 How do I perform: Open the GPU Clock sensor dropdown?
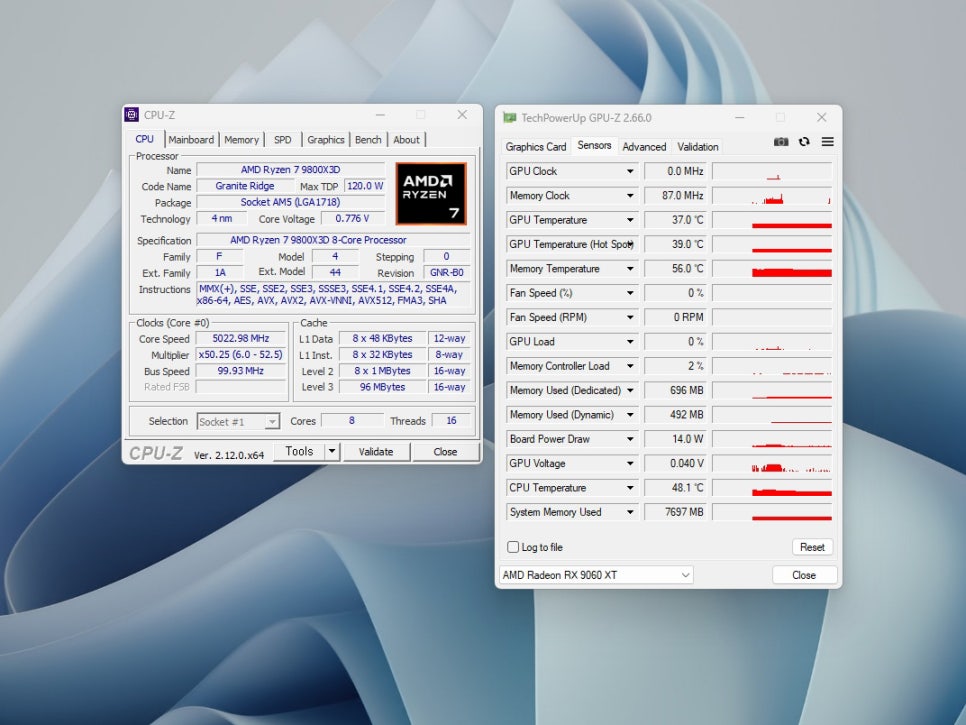630,171
